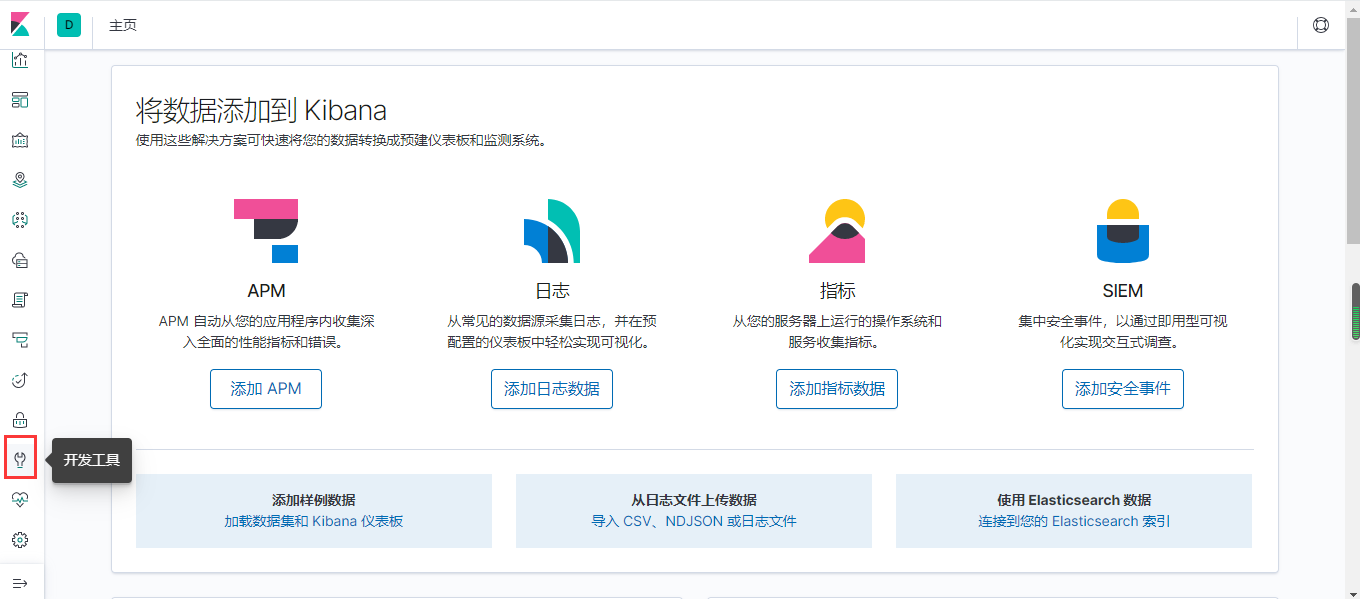This screenshot has width=1360, height=599.
Task: Click the 添加 APM button
Action: (x=266, y=389)
